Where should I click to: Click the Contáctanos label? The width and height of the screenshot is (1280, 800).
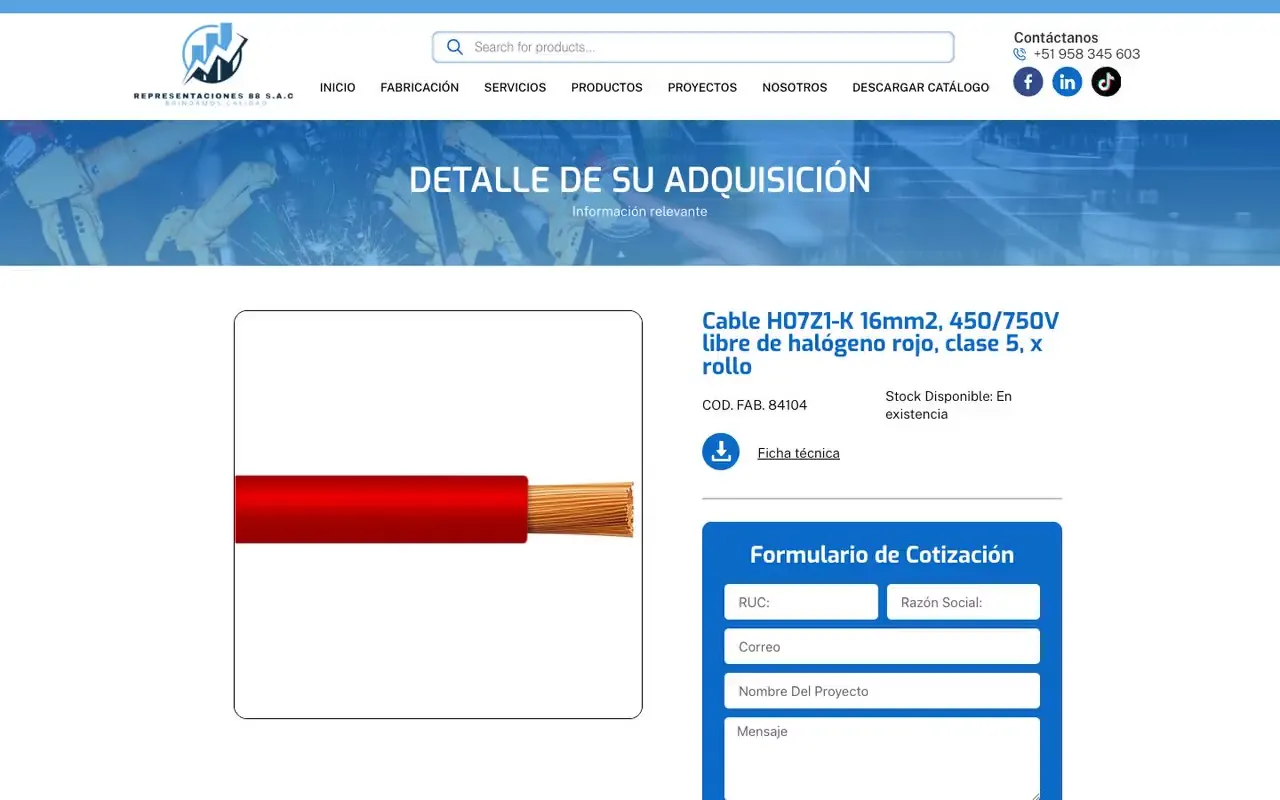[1056, 38]
